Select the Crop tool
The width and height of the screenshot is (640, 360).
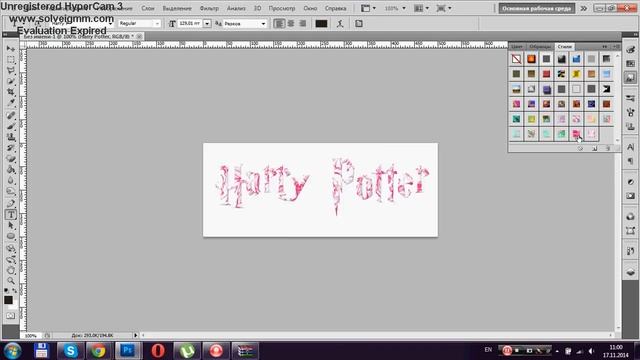[x=11, y=92]
